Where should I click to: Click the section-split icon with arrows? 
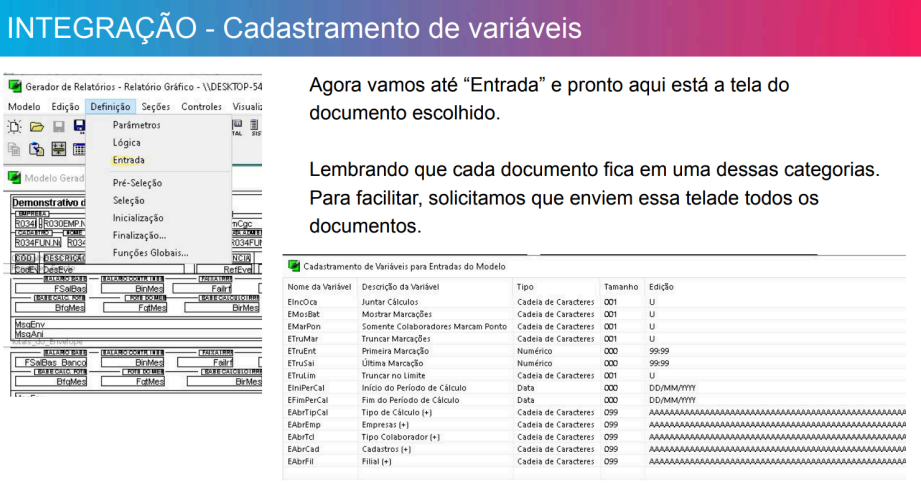[x=58, y=149]
